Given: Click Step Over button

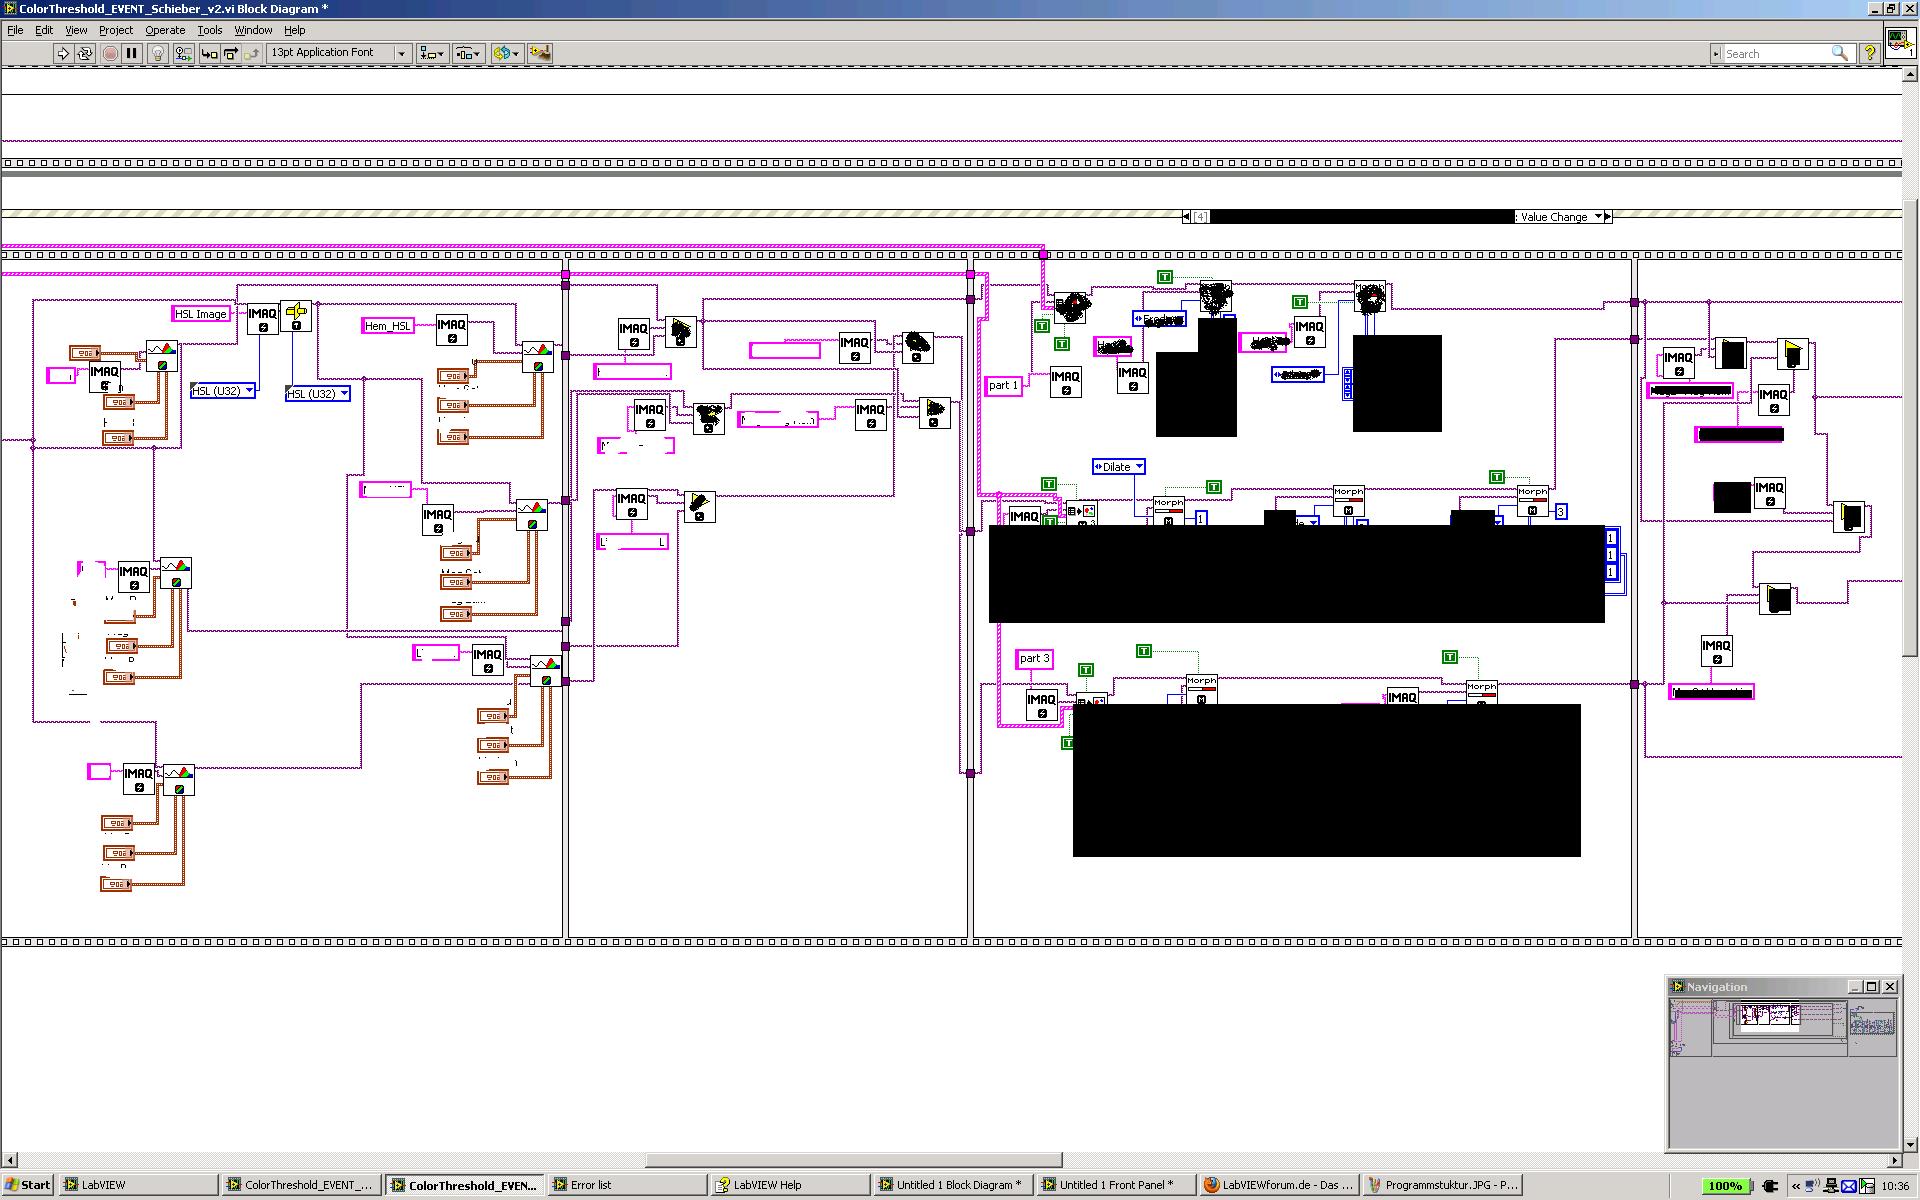Looking at the screenshot, I should (230, 53).
